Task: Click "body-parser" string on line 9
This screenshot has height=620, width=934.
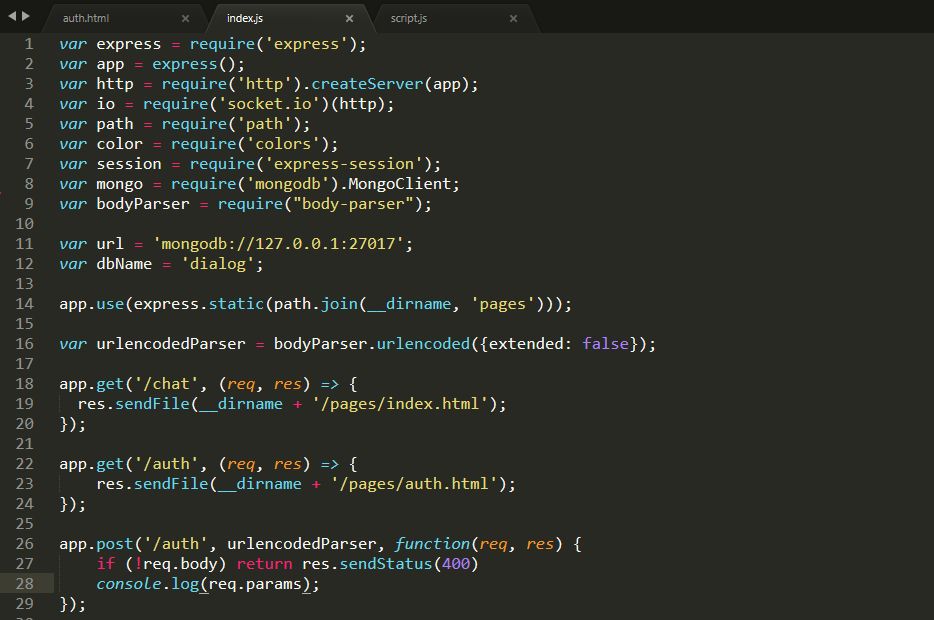Action: (353, 204)
